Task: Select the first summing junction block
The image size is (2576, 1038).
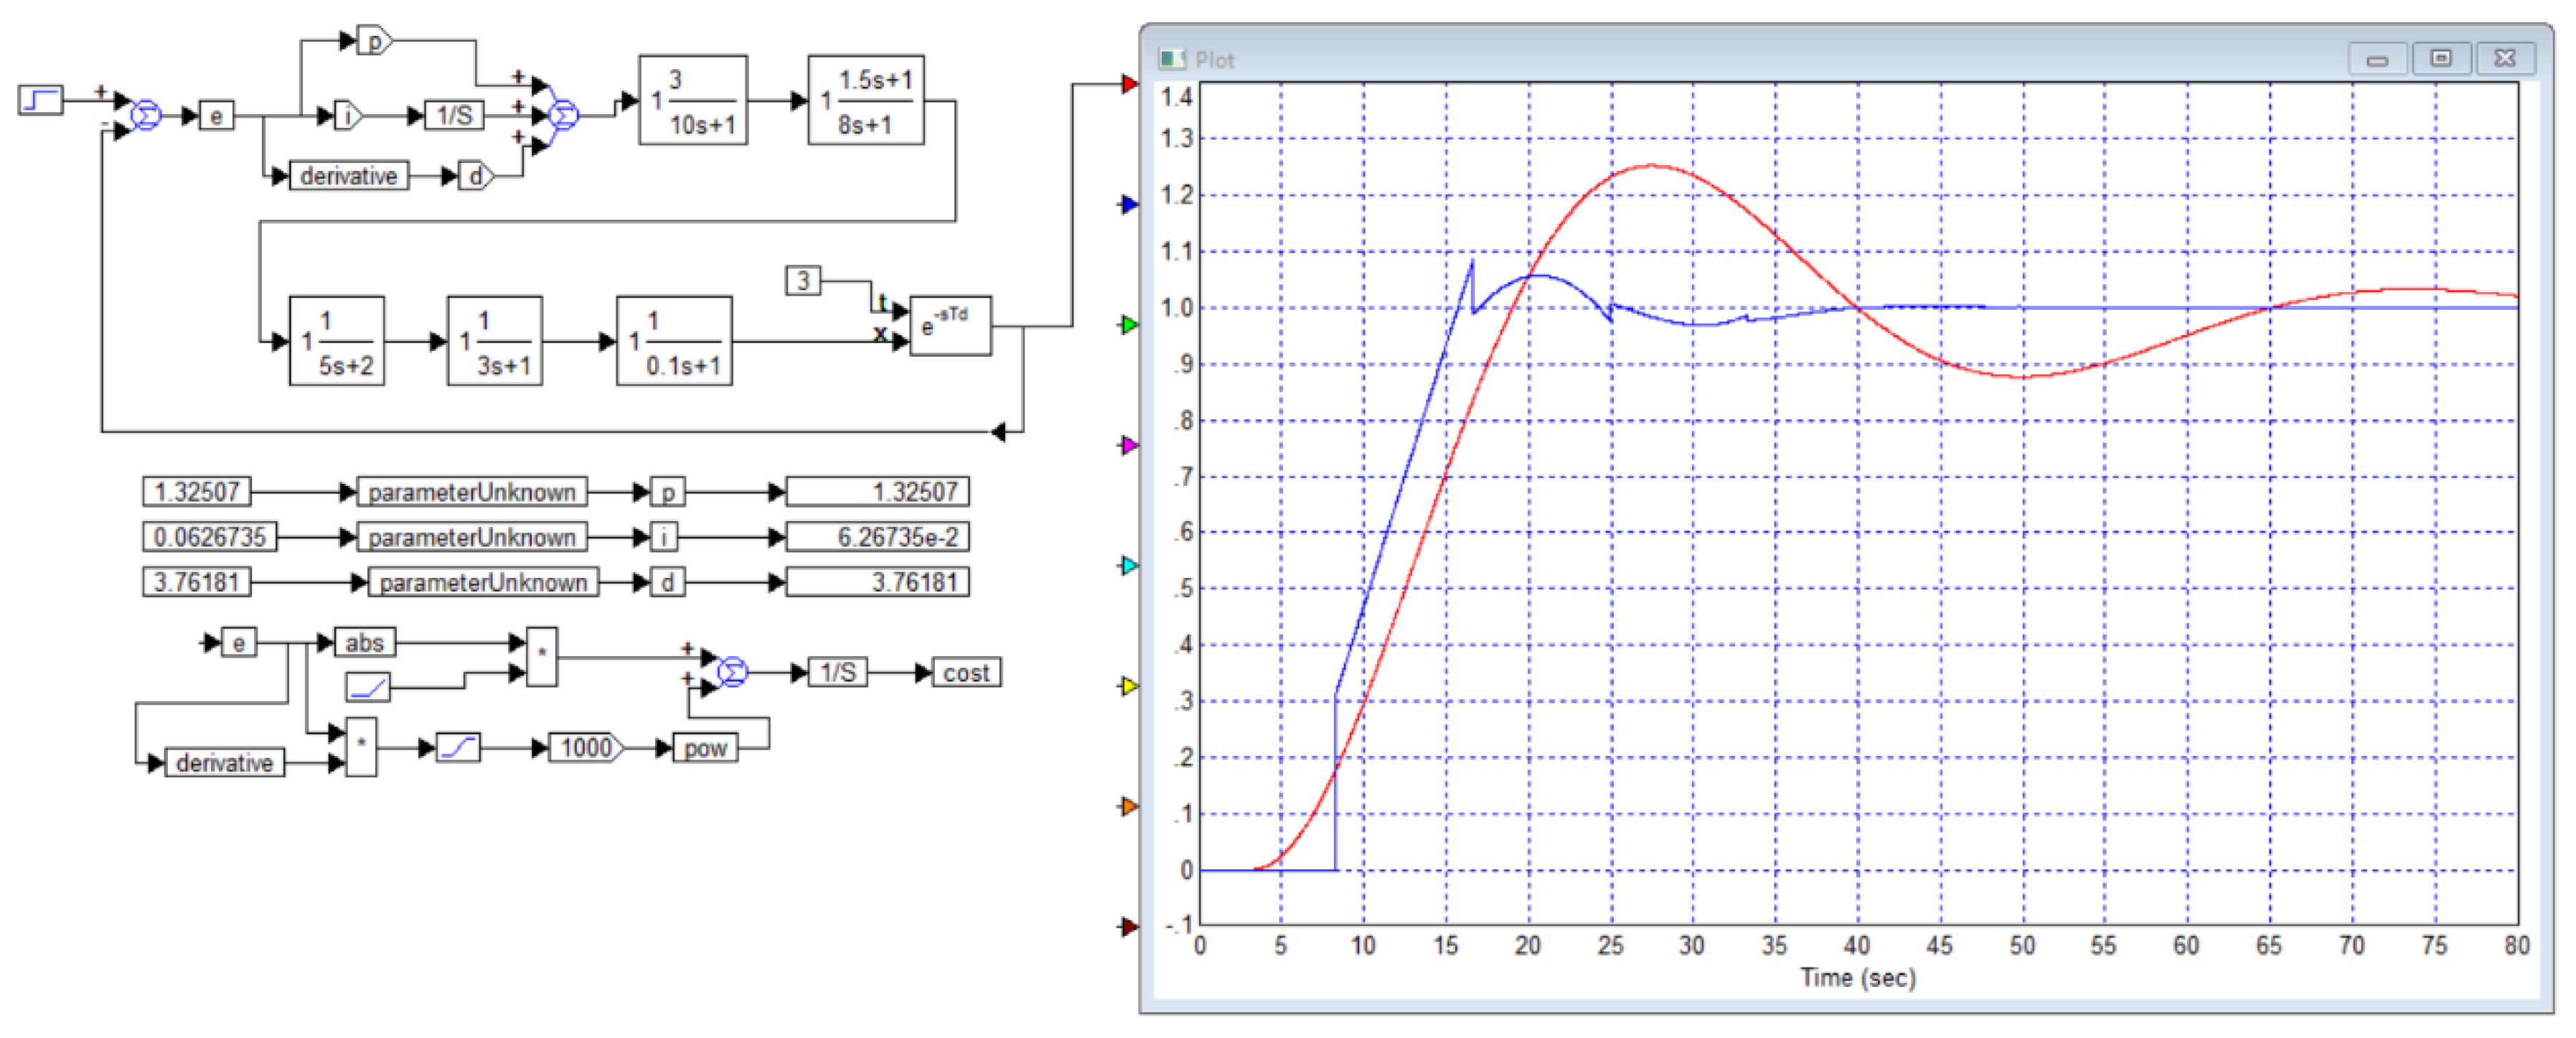Action: (x=146, y=116)
